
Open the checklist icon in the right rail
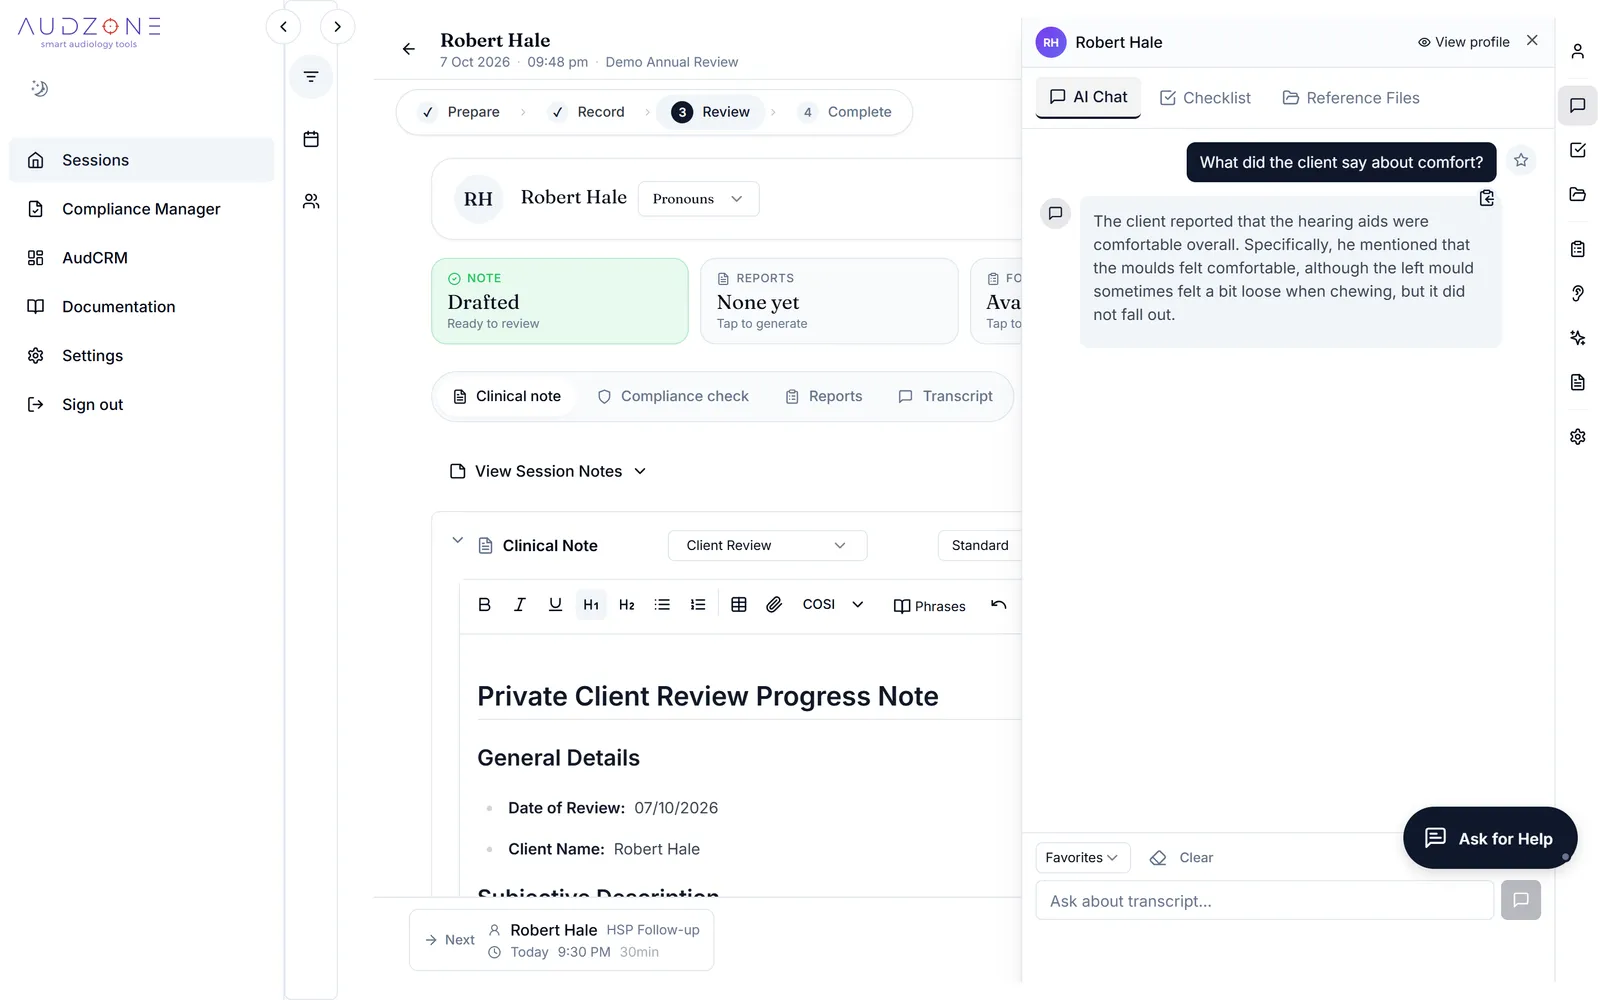[x=1577, y=150]
